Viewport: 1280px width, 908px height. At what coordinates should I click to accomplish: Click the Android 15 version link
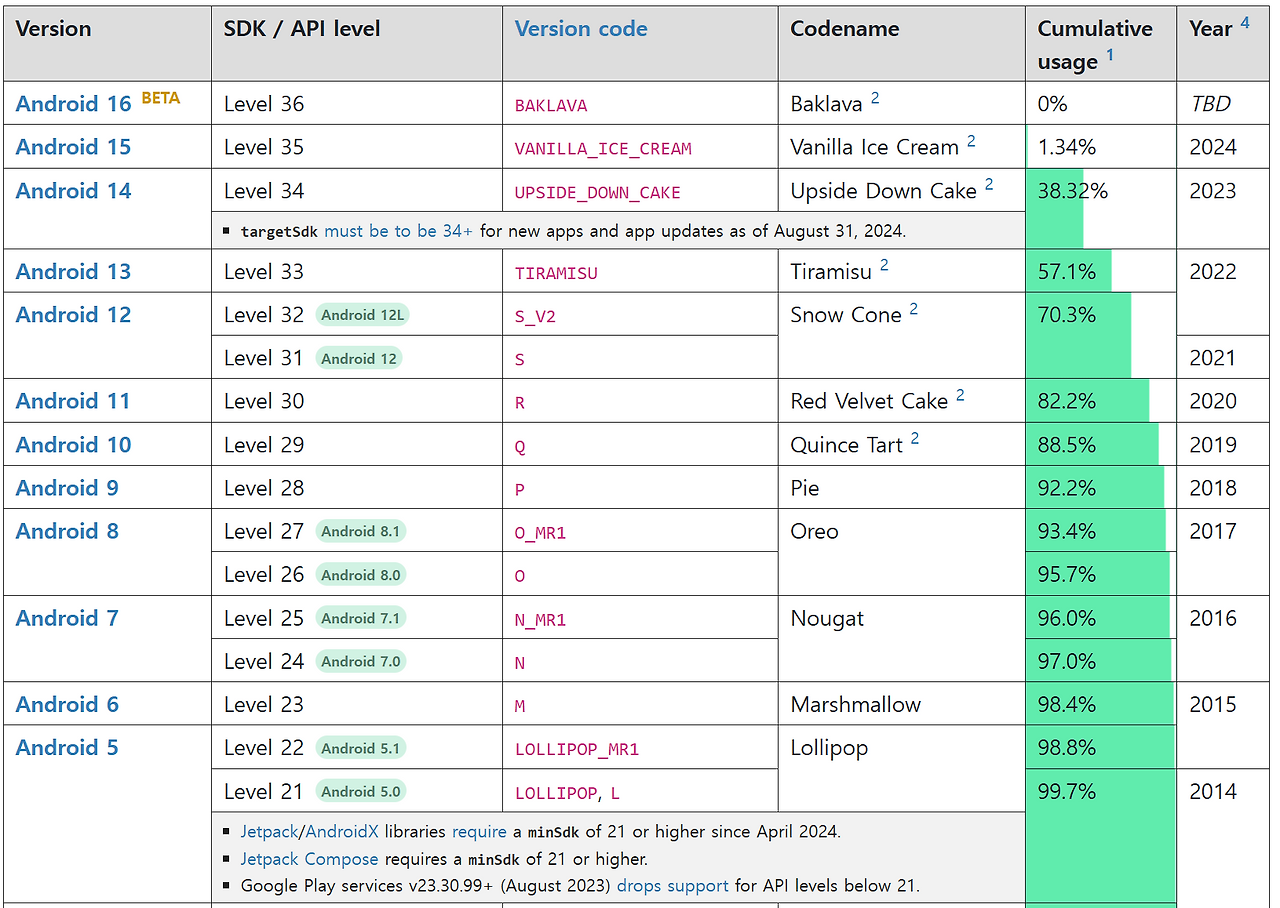click(x=73, y=147)
